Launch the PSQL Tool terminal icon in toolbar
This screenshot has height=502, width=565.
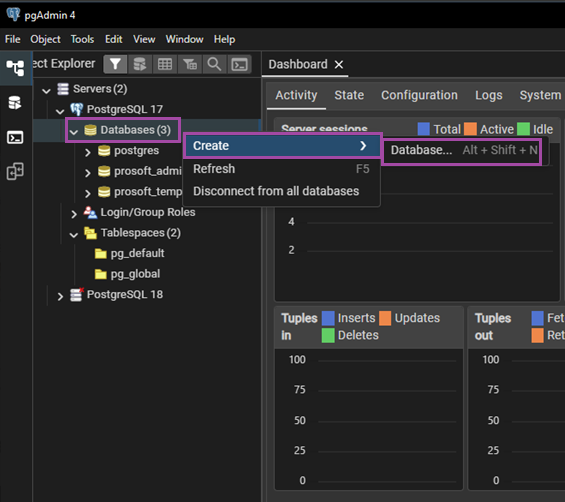239,65
